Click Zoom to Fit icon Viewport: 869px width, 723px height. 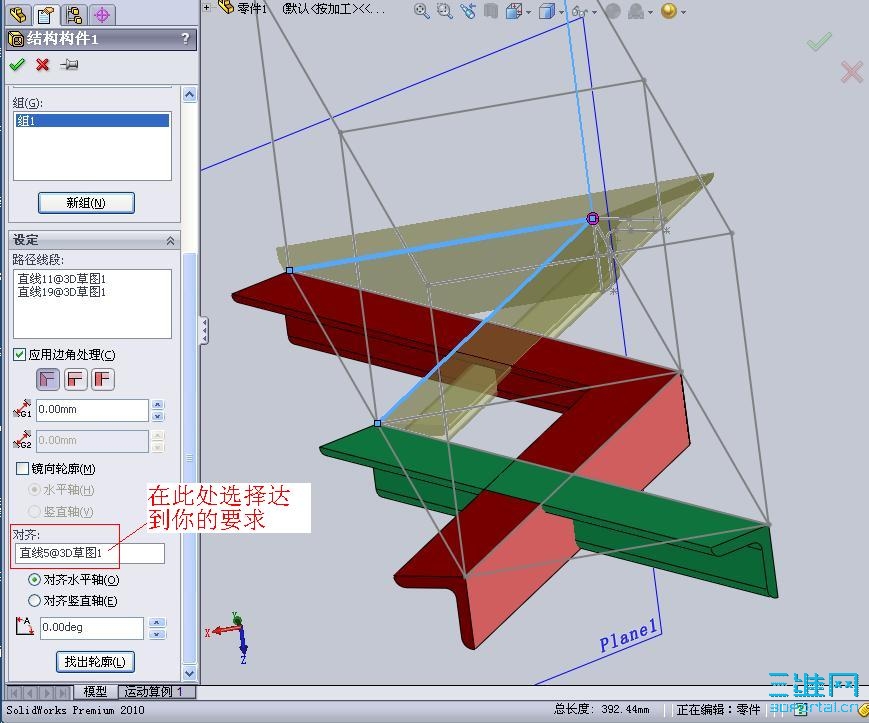421,11
